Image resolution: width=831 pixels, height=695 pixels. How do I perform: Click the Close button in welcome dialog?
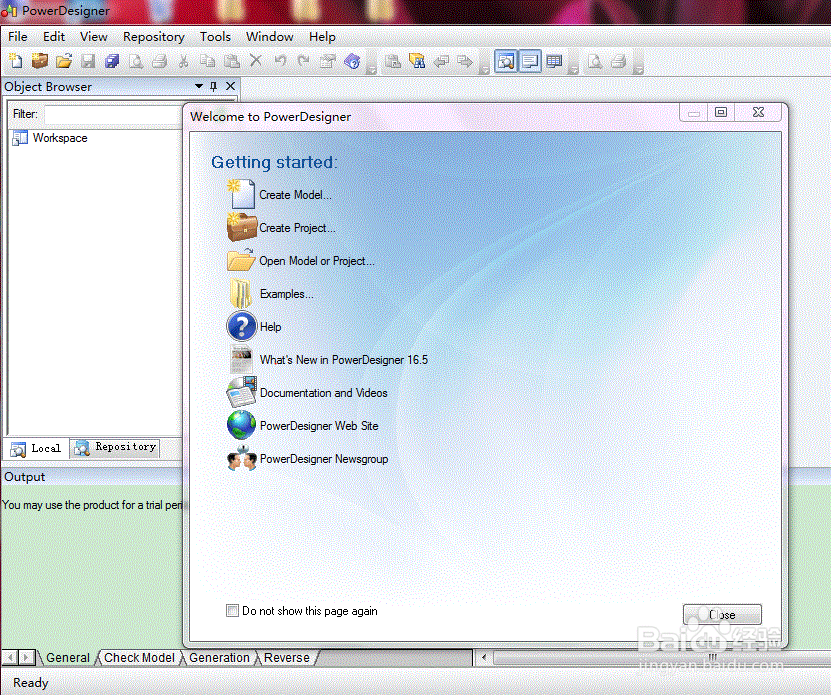coord(722,614)
